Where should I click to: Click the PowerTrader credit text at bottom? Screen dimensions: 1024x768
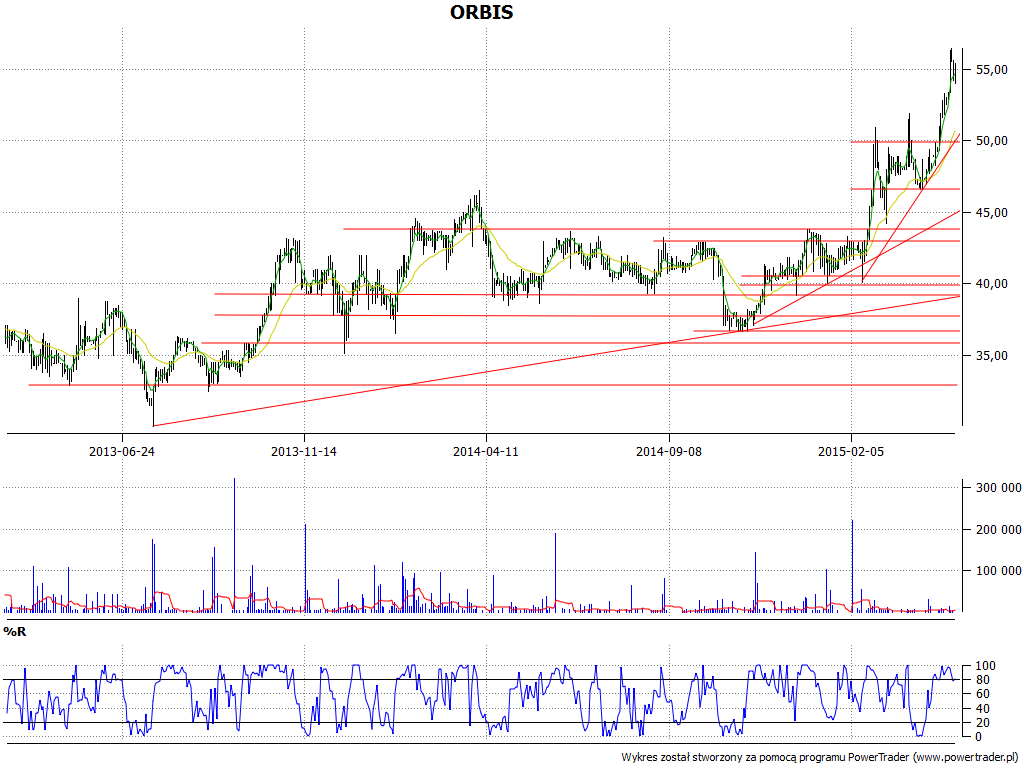click(x=821, y=758)
